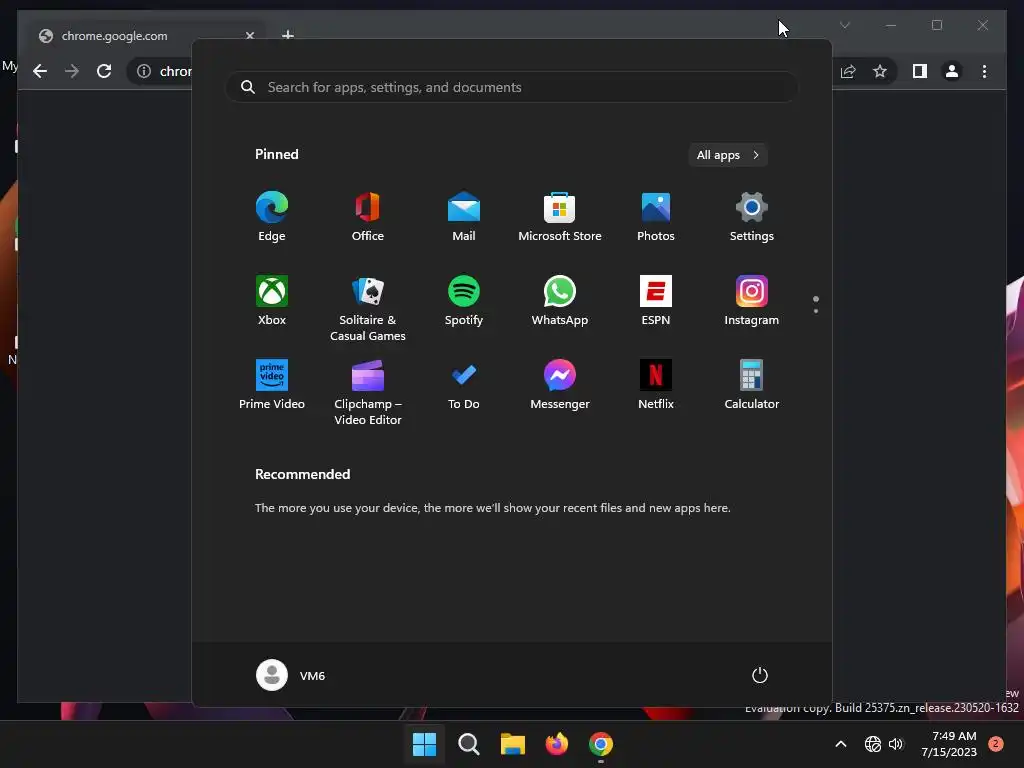Focus the Start menu search box
The width and height of the screenshot is (1024, 768).
pyautogui.click(x=511, y=87)
